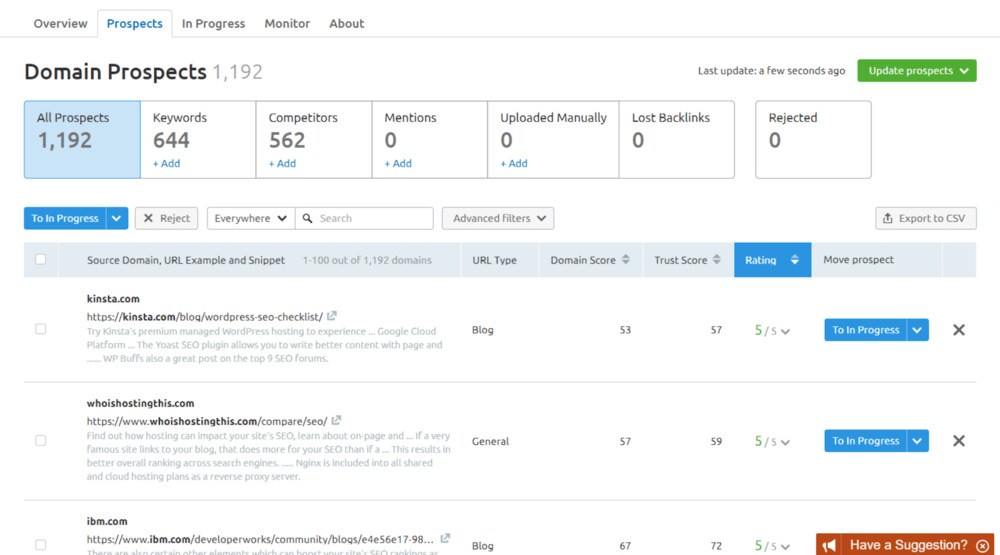Tick the select-all checkbox in table header

pos(41,259)
